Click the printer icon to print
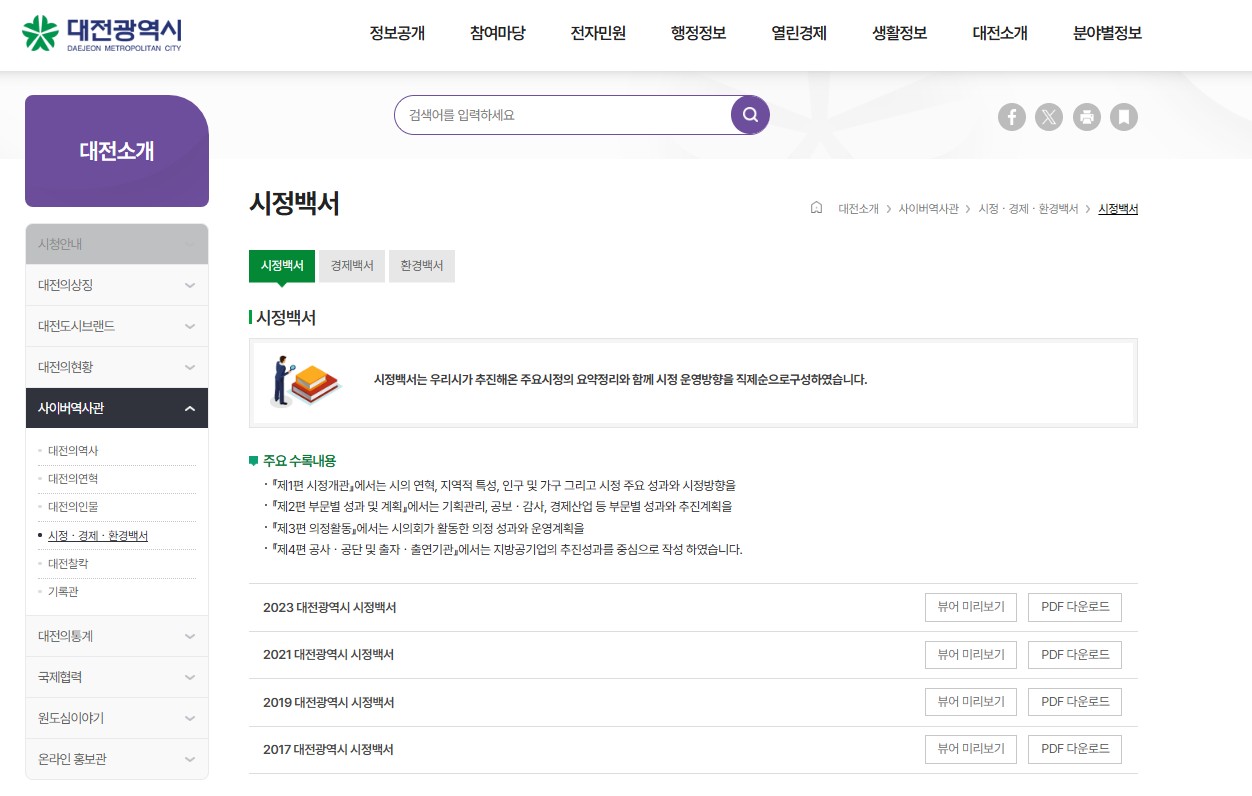The width and height of the screenshot is (1252, 796). pyautogui.click(x=1087, y=117)
